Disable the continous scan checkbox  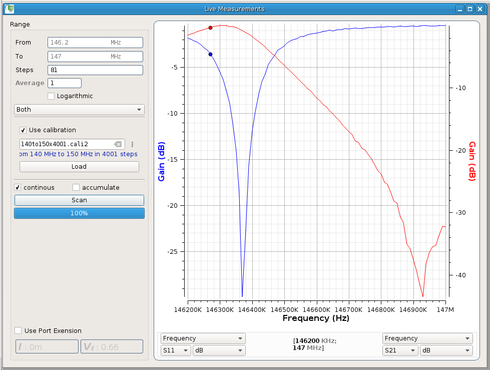[x=18, y=187]
